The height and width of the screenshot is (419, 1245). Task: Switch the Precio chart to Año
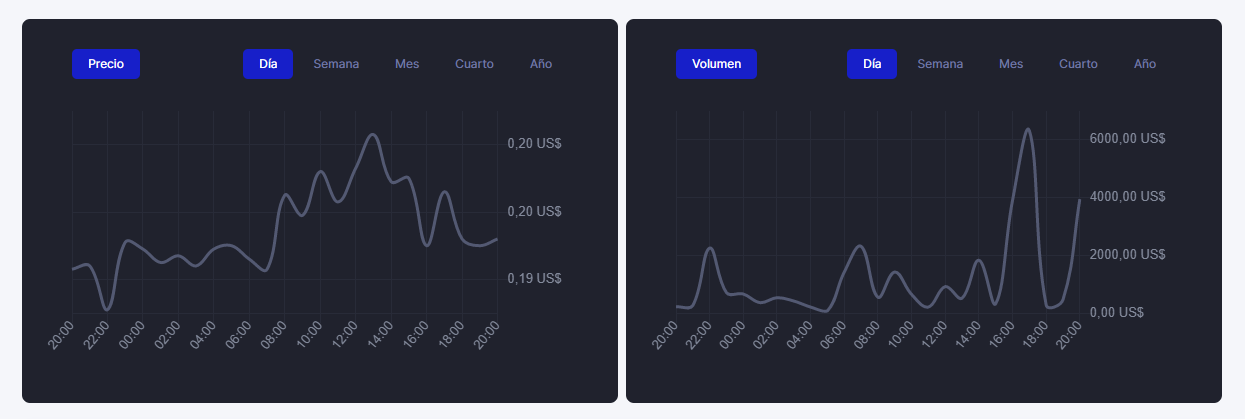pos(541,64)
